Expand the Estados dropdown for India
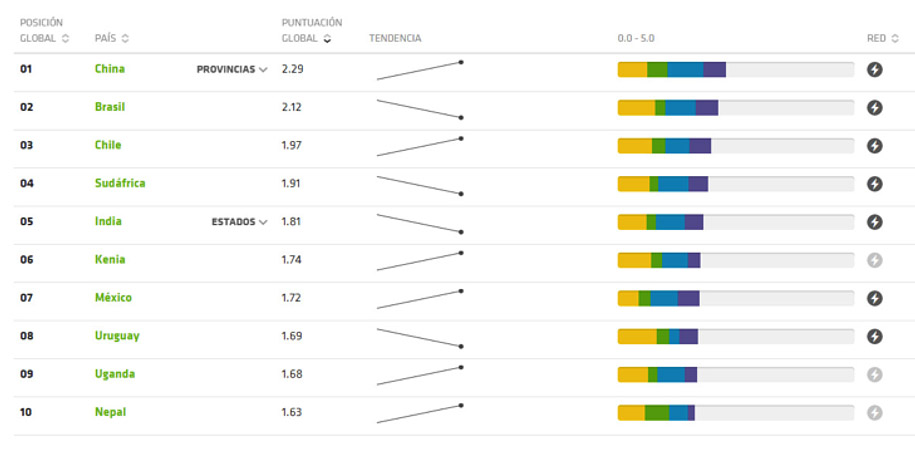Image resolution: width=915 pixels, height=474 pixels. pos(239,222)
